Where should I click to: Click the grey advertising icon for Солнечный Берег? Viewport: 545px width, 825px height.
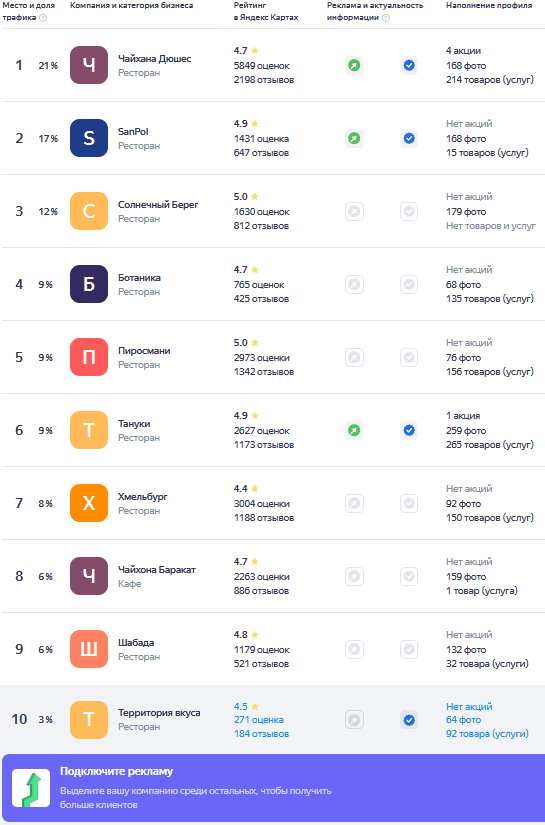[354, 212]
